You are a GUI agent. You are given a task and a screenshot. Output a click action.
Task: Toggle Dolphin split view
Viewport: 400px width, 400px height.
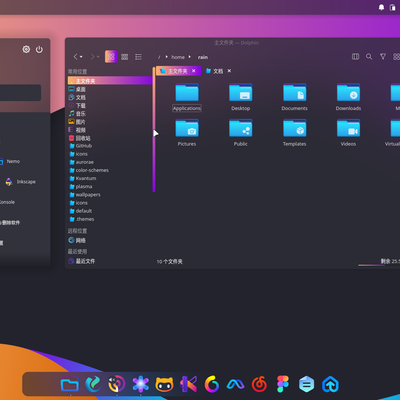click(356, 57)
